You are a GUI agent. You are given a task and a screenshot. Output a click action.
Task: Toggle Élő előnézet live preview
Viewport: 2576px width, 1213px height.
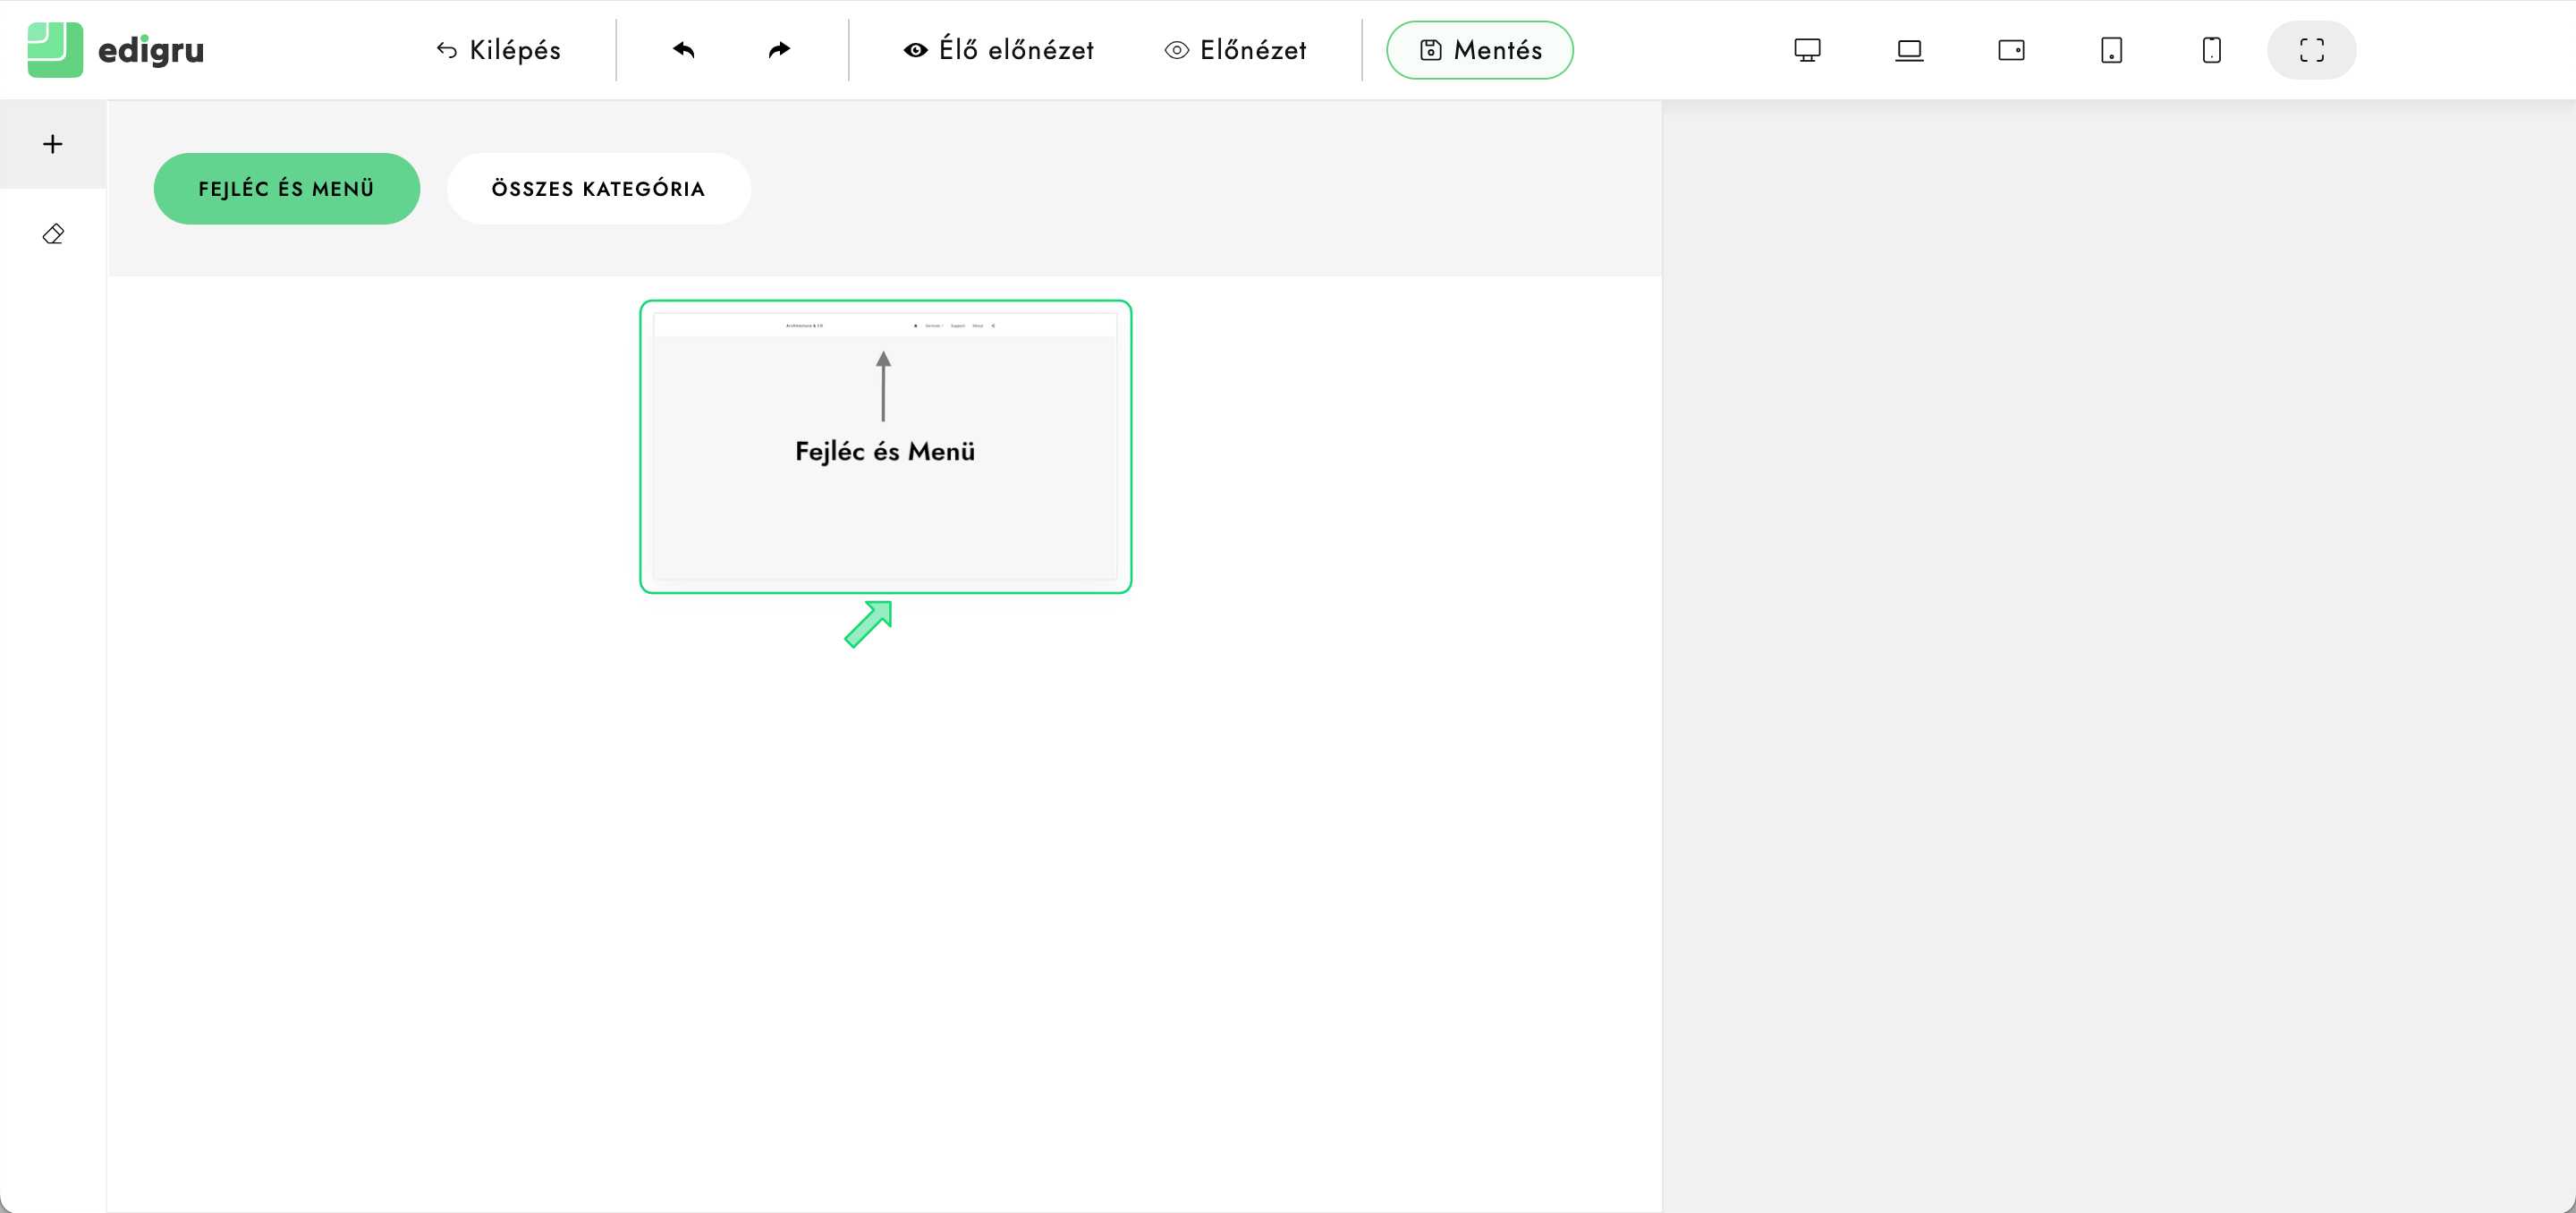[x=998, y=50]
